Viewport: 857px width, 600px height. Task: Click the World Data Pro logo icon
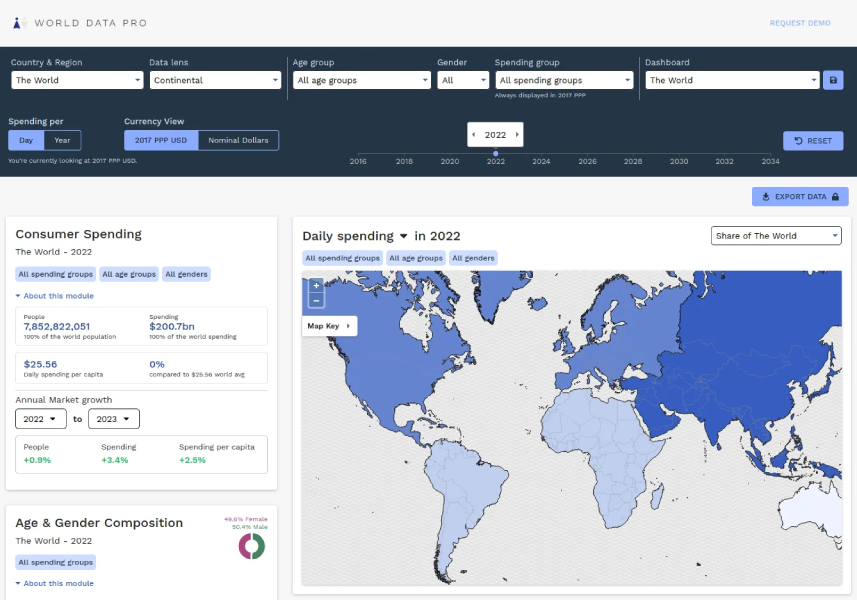[x=19, y=22]
